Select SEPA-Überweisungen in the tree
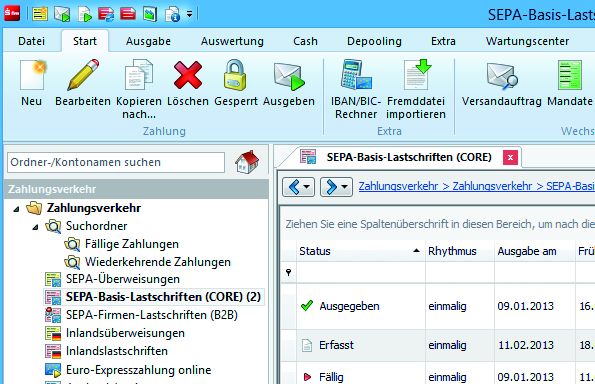 coord(123,279)
